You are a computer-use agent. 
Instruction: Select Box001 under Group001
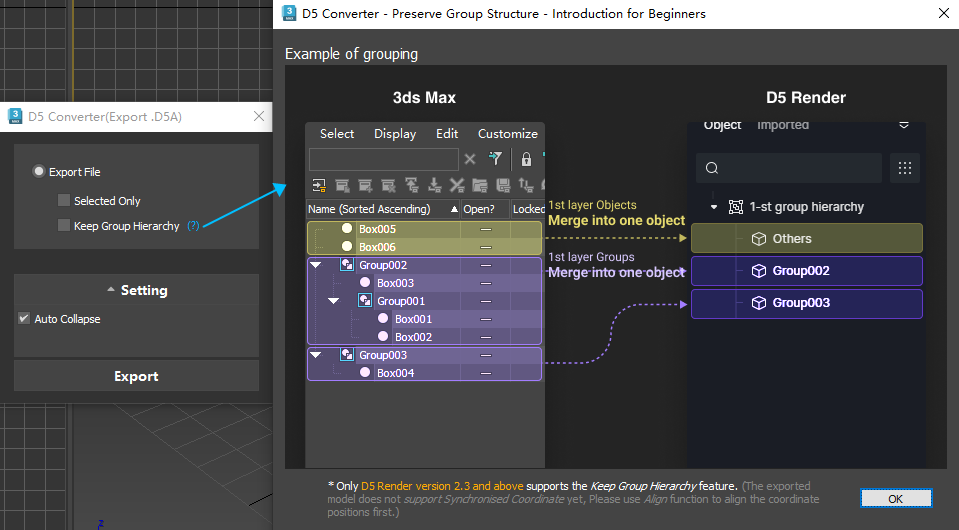(424, 319)
